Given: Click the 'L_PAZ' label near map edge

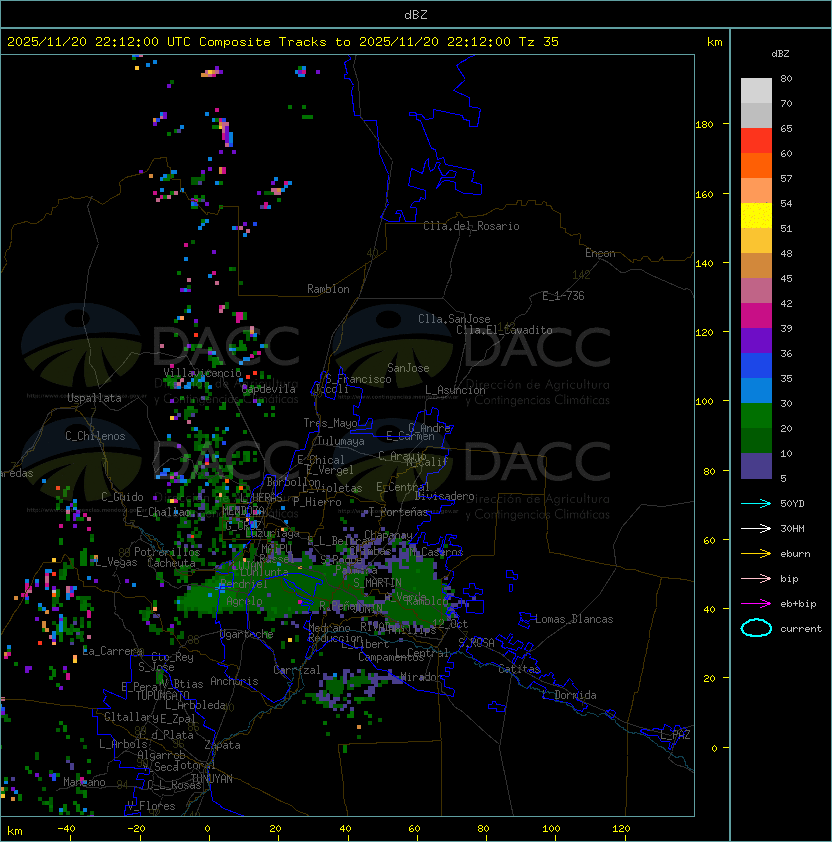Looking at the screenshot, I should 675,735.
